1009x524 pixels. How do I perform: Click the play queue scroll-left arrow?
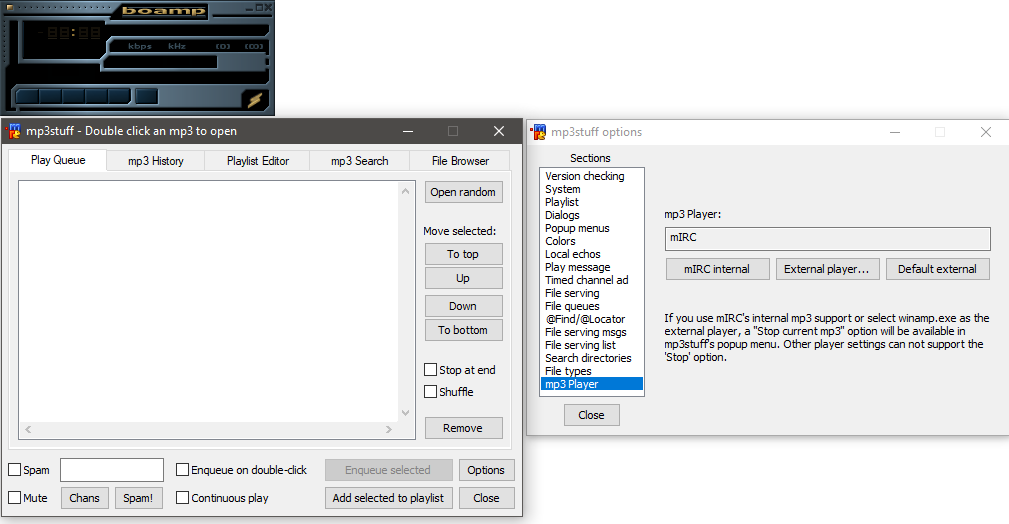tap(28, 429)
